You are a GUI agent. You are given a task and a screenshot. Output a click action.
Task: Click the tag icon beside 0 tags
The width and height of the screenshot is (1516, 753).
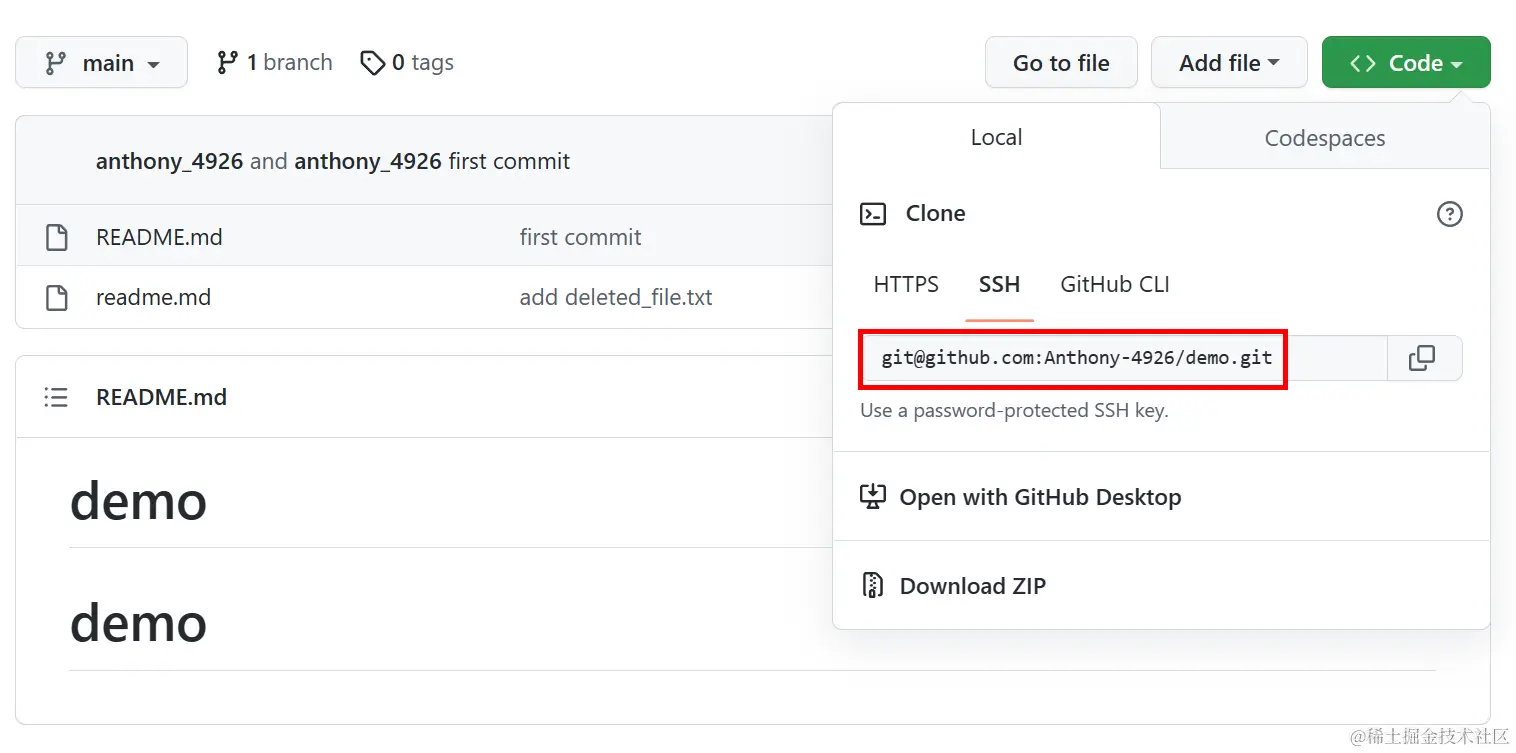tap(373, 63)
